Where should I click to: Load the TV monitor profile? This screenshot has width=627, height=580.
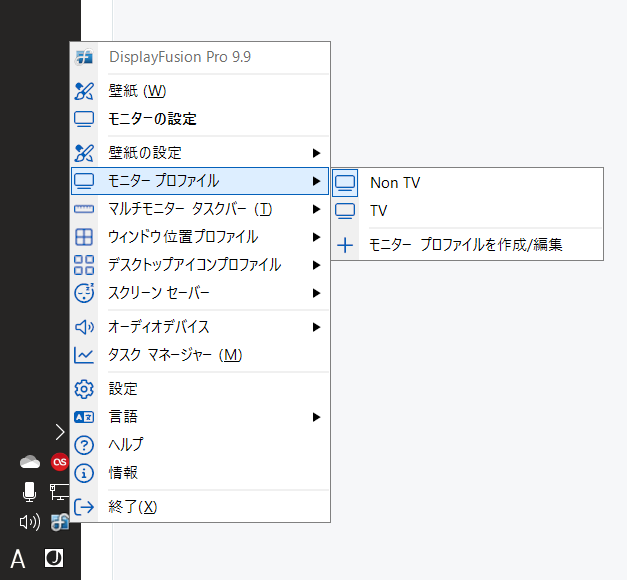tap(467, 211)
